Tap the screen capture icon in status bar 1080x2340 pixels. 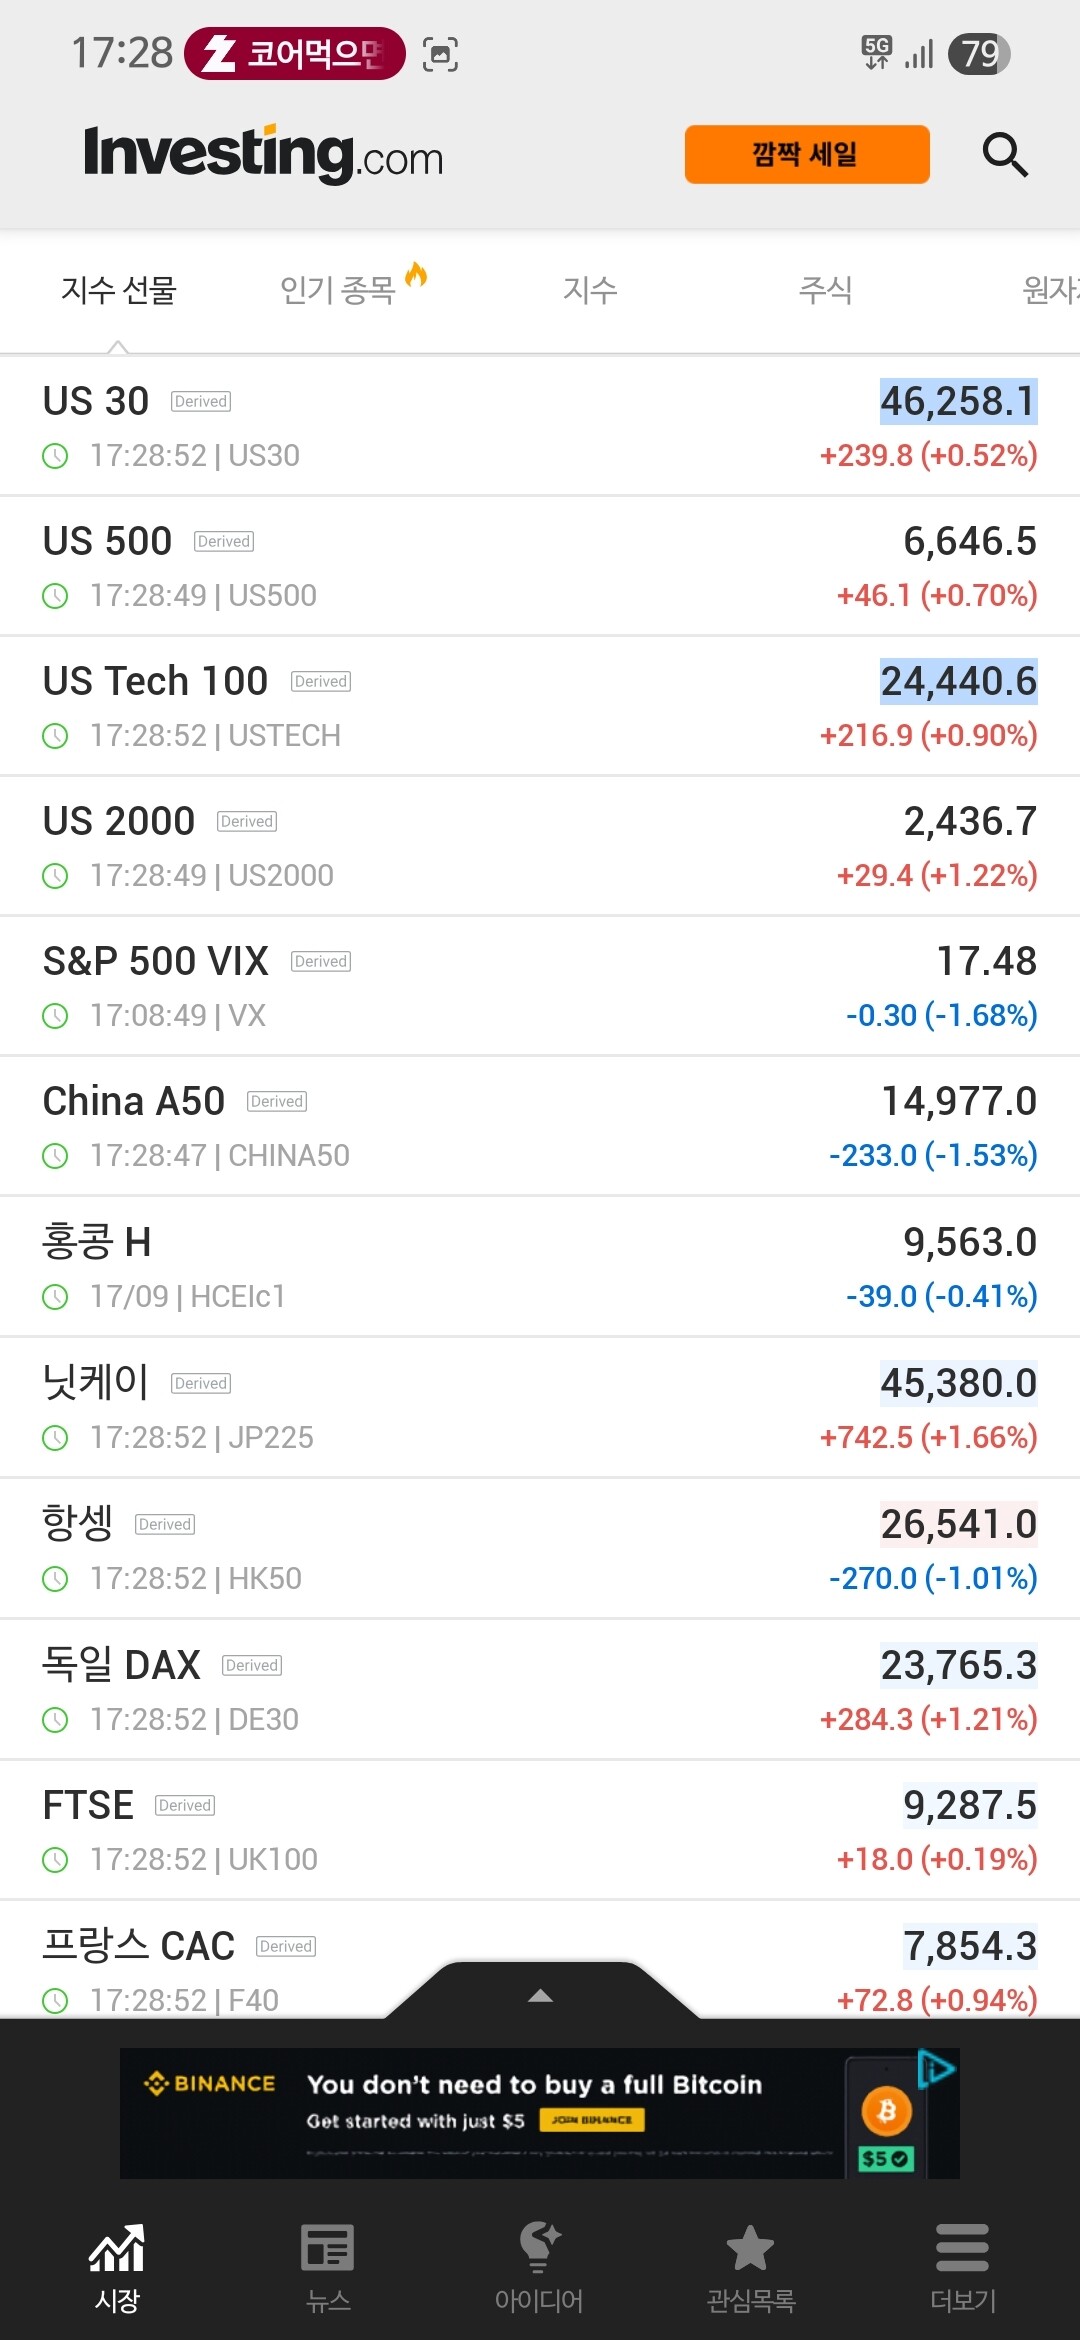coord(440,54)
